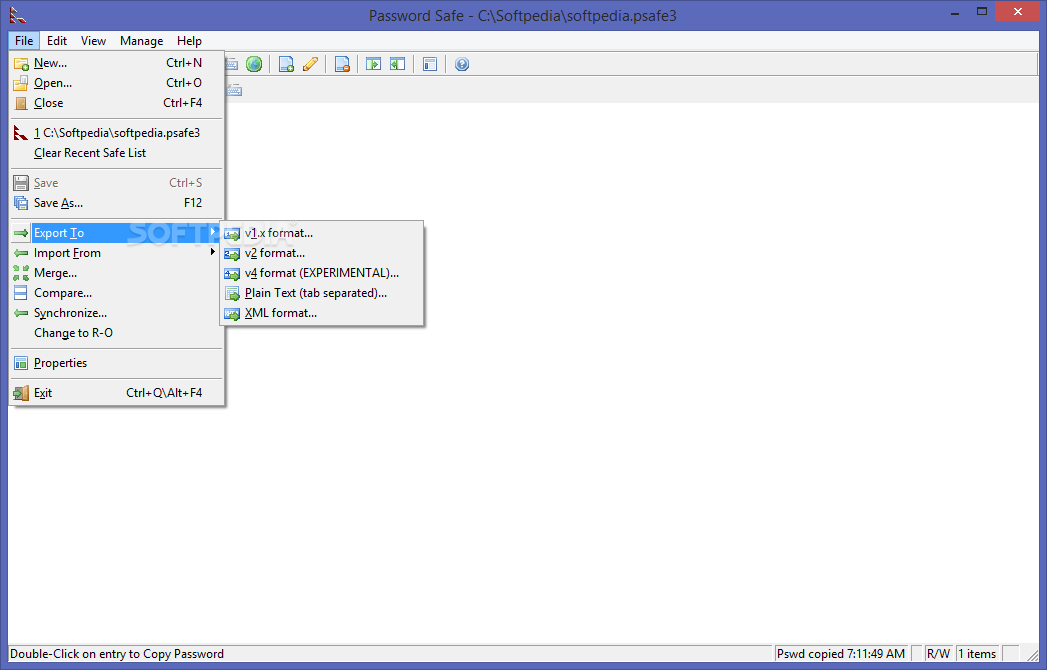Expand the Import From submenu
Image resolution: width=1047 pixels, height=670 pixels.
(117, 253)
